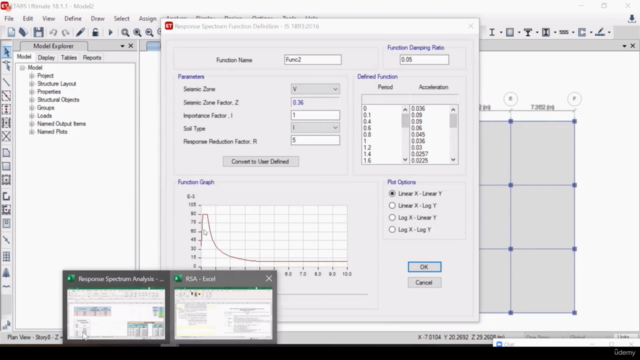The image size is (640, 360).
Task: Click the Acceleration list down scroll arrow
Action: click(x=453, y=160)
